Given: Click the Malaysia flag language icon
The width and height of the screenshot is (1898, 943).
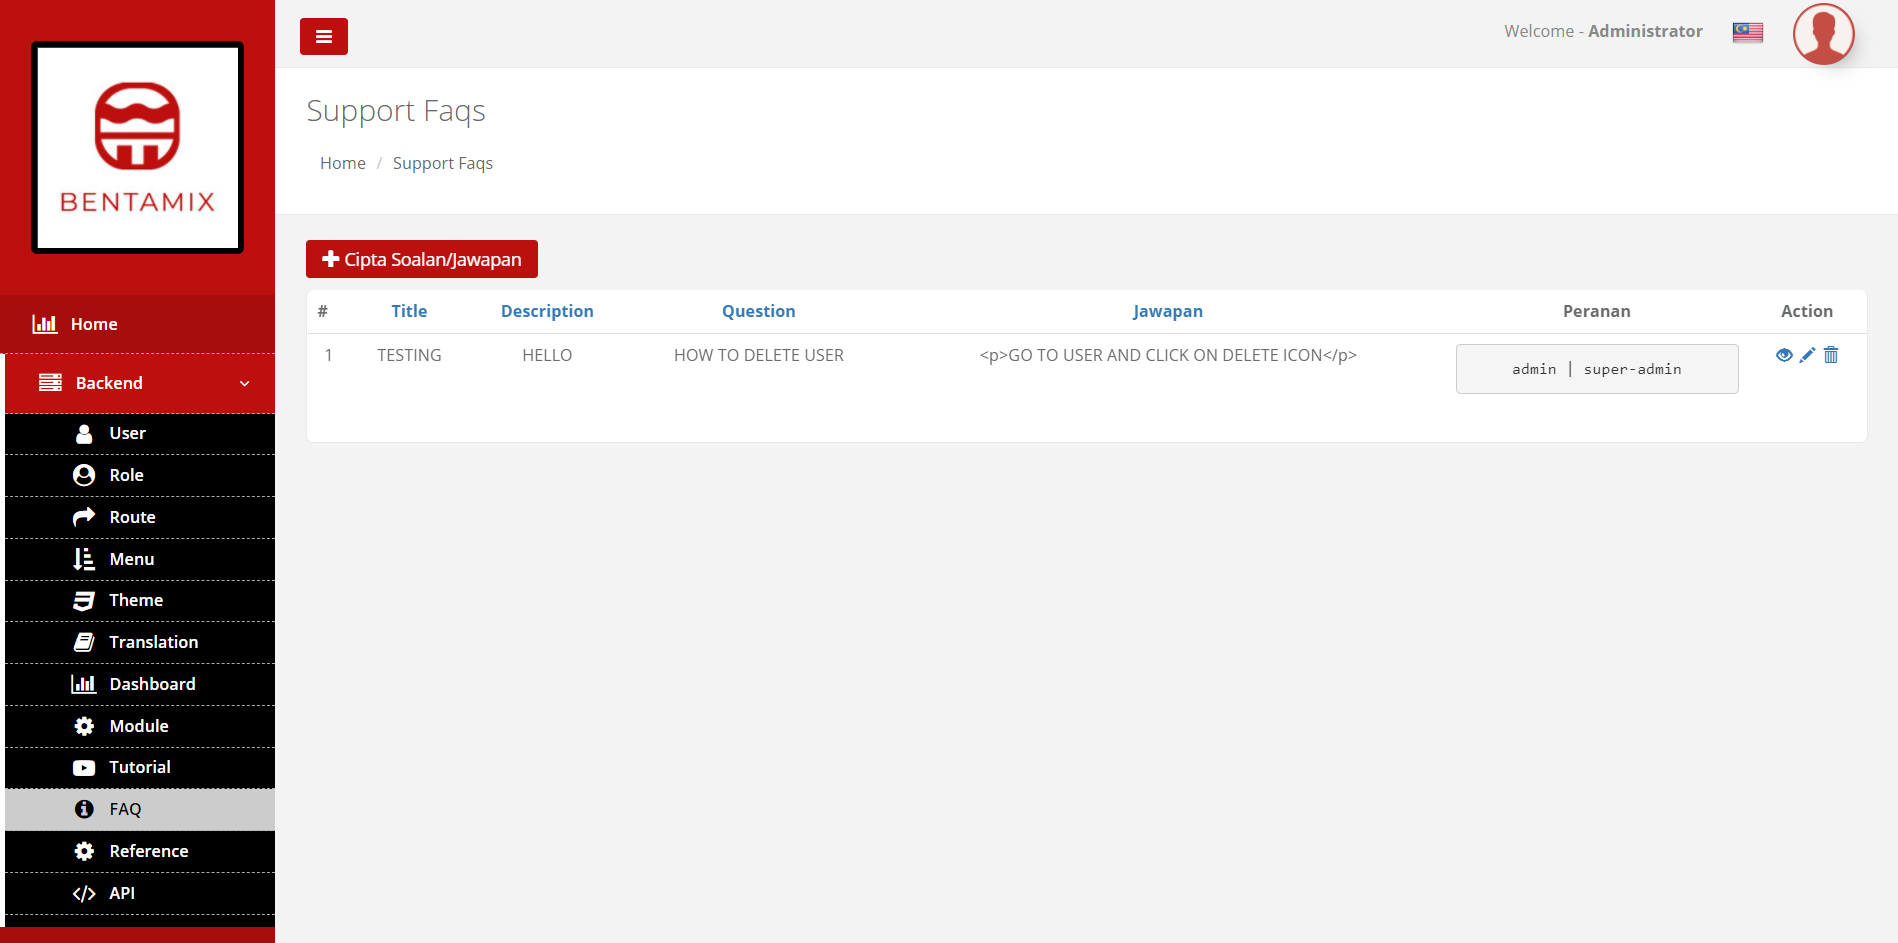Looking at the screenshot, I should 1747,32.
